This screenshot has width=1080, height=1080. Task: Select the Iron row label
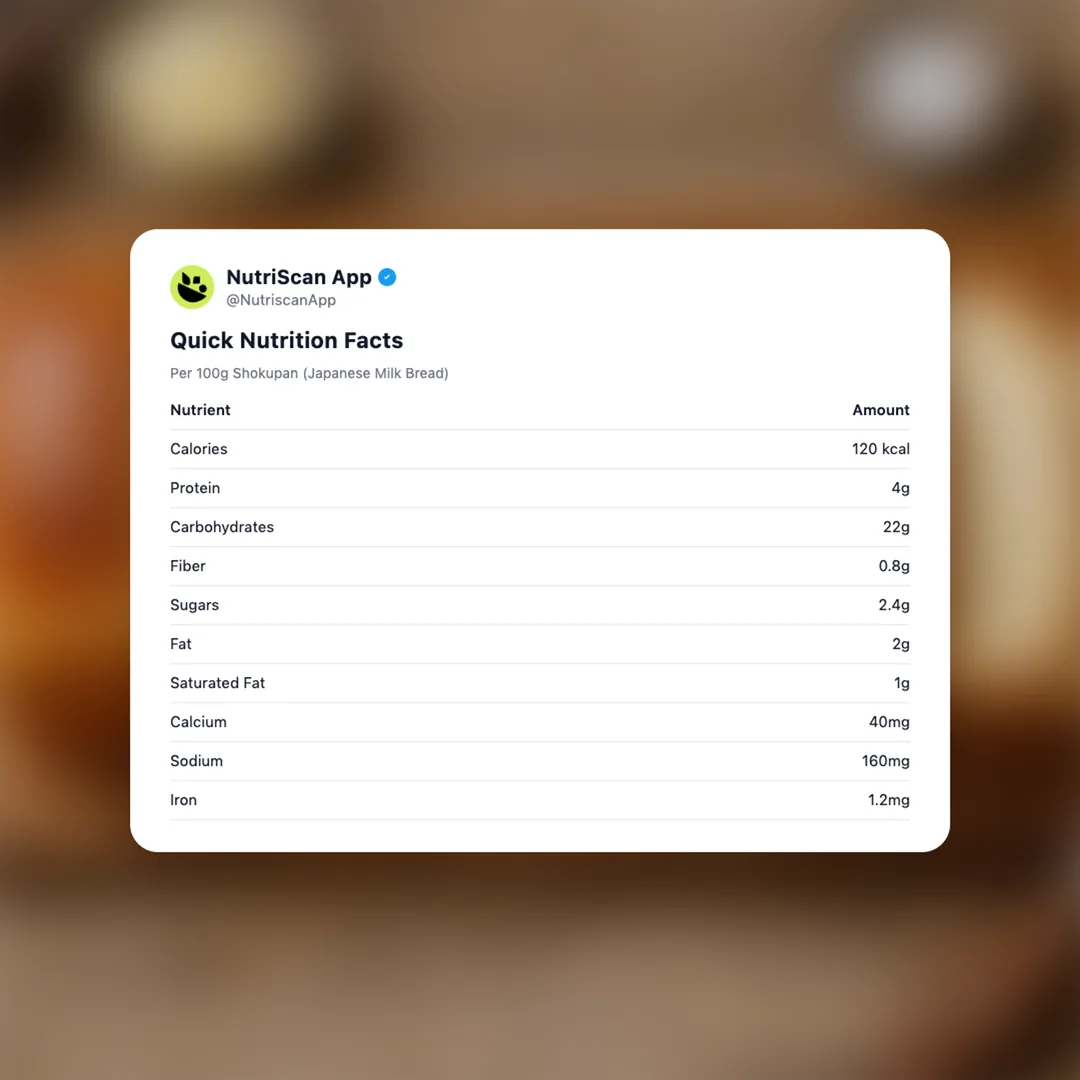tap(183, 800)
